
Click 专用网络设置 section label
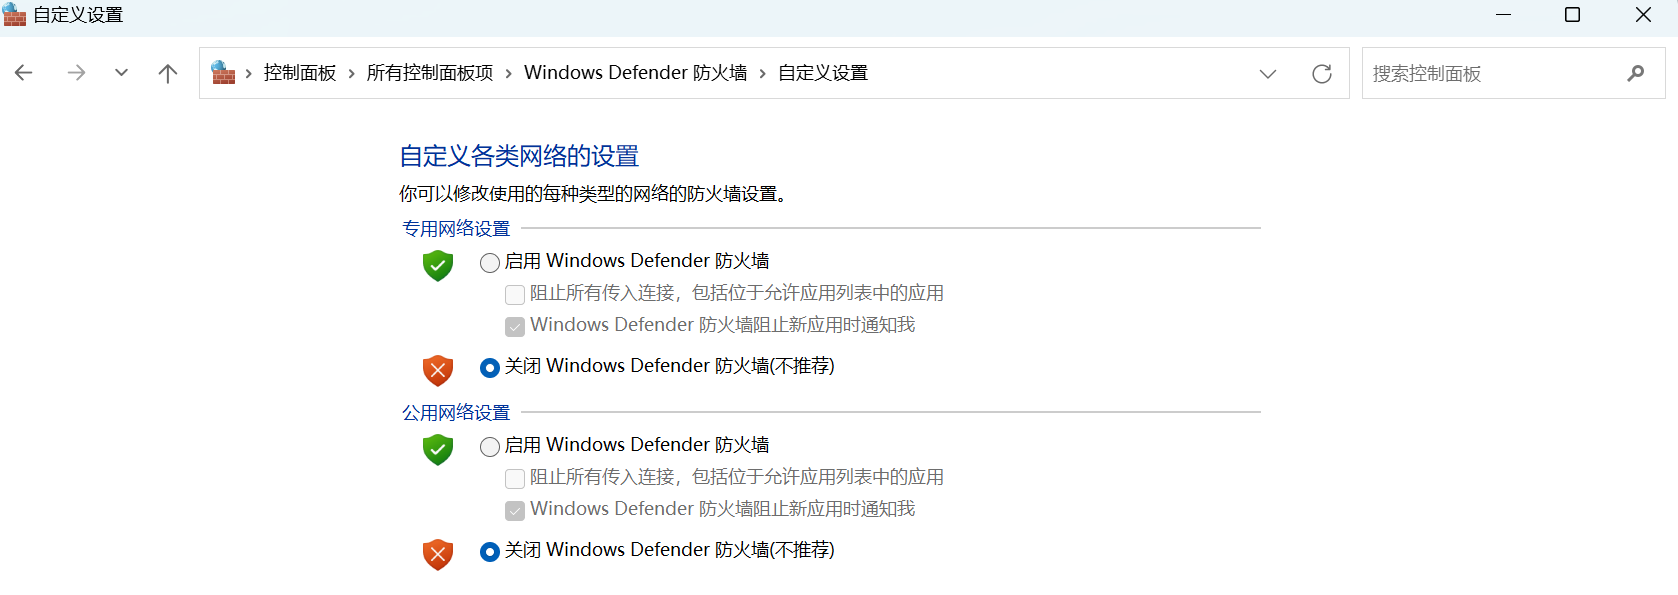point(456,229)
